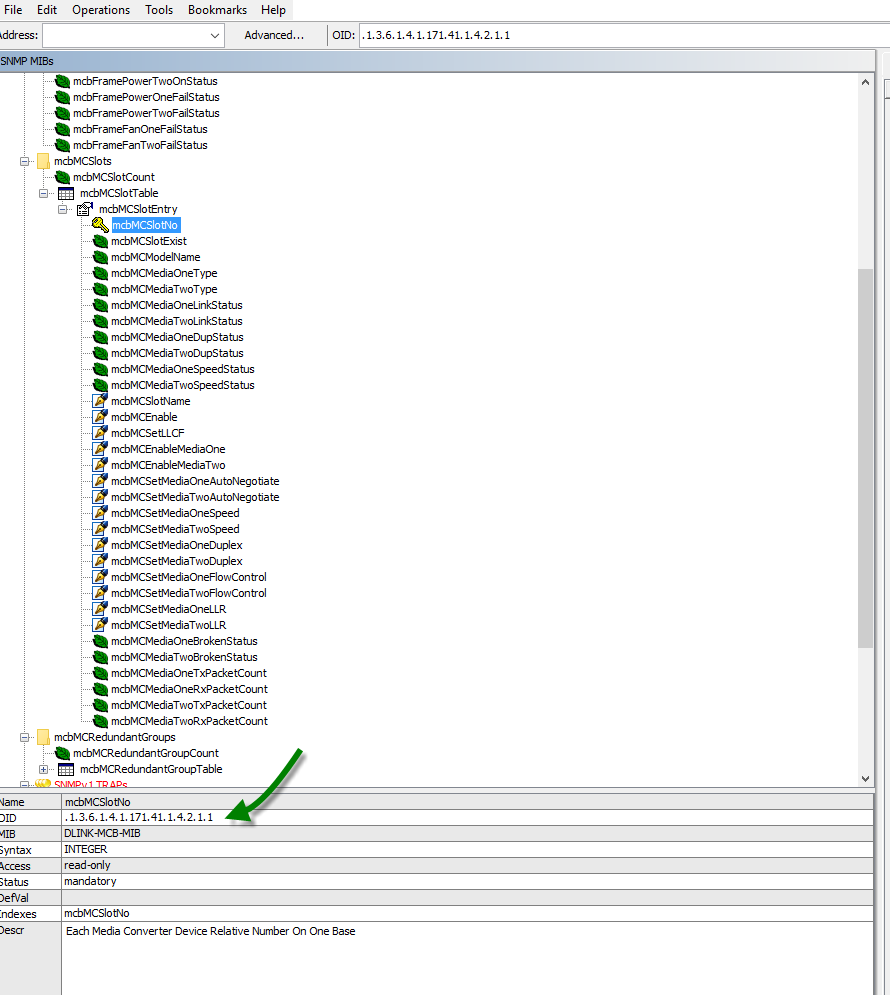
Task: Select mcbFramePowerOneFailStatus in the tree
Action: pyautogui.click(x=146, y=97)
